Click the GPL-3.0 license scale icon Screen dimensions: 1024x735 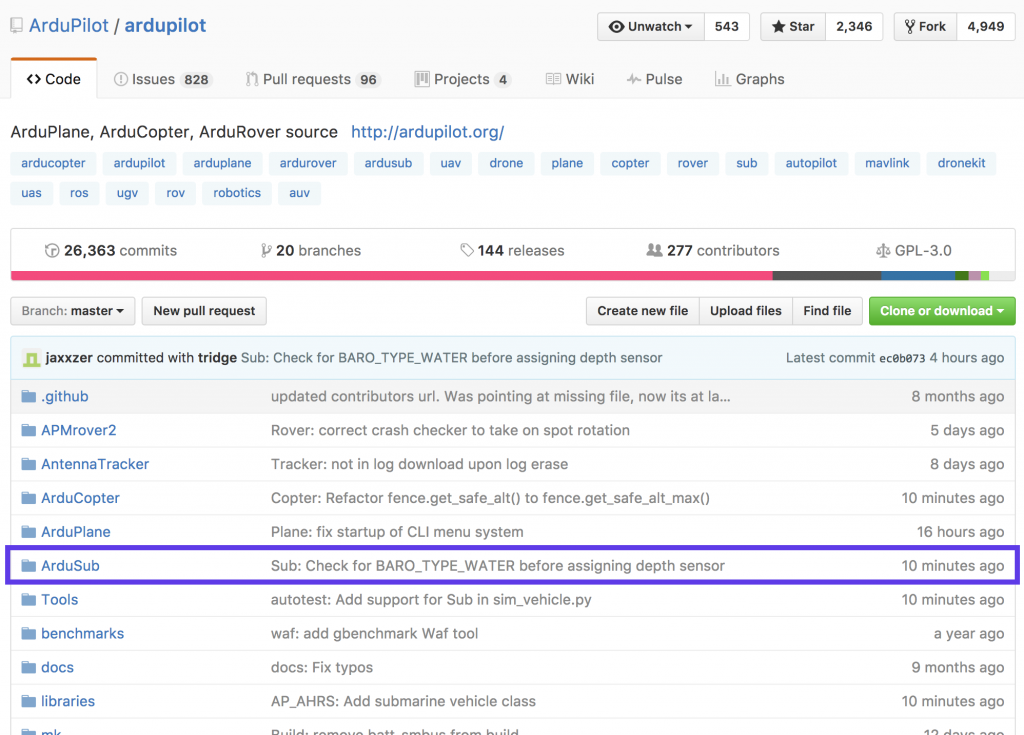[882, 251]
